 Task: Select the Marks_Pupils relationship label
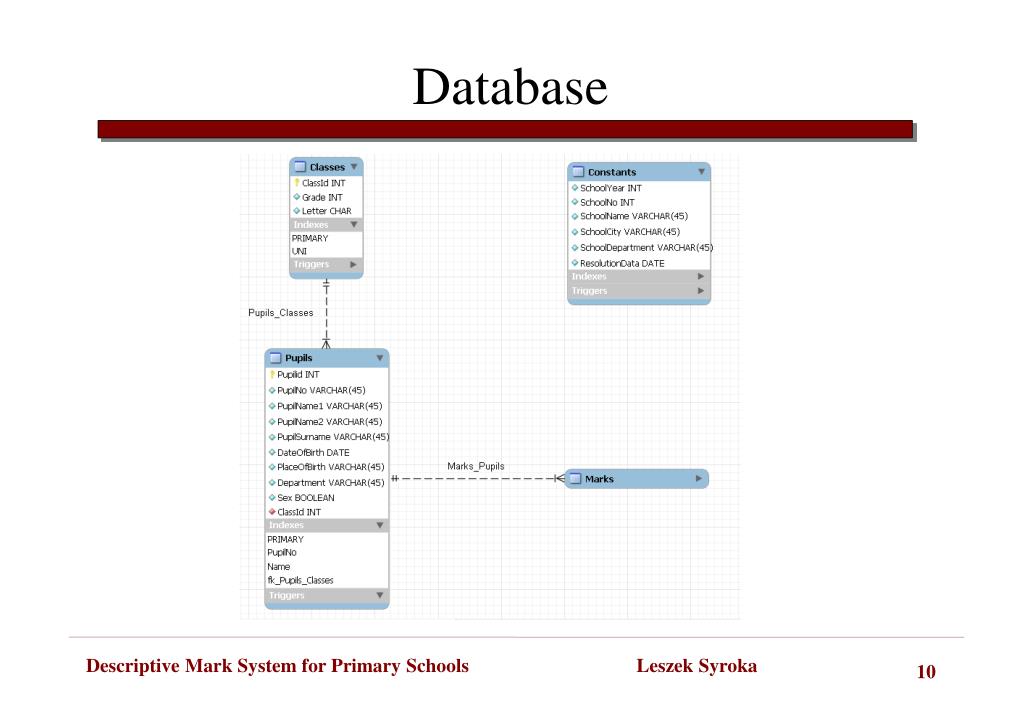coord(476,466)
